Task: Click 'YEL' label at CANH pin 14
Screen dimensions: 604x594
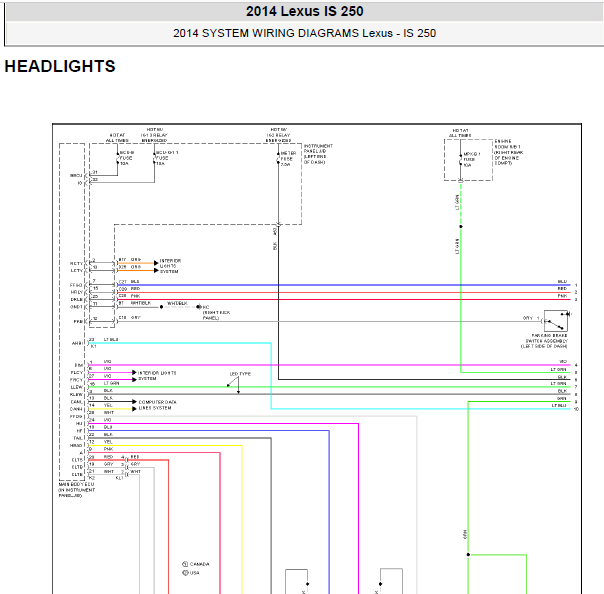Action: coord(108,405)
